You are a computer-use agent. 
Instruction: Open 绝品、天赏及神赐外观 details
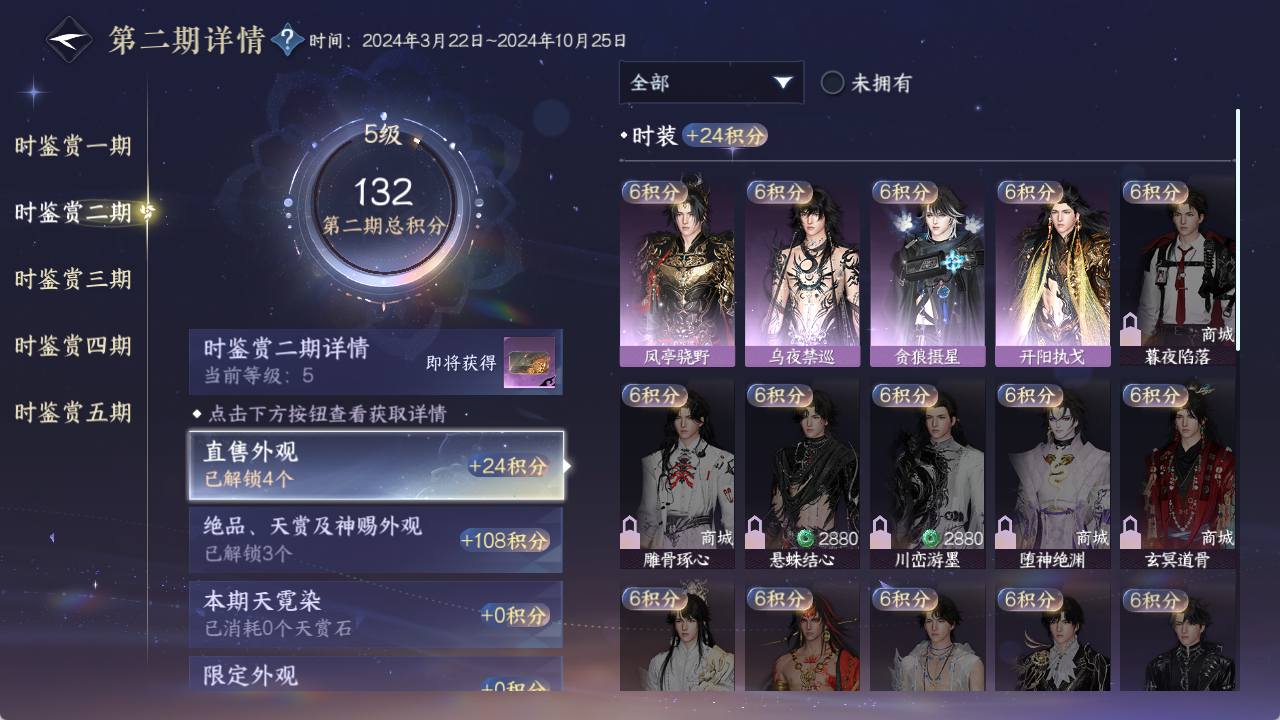376,539
